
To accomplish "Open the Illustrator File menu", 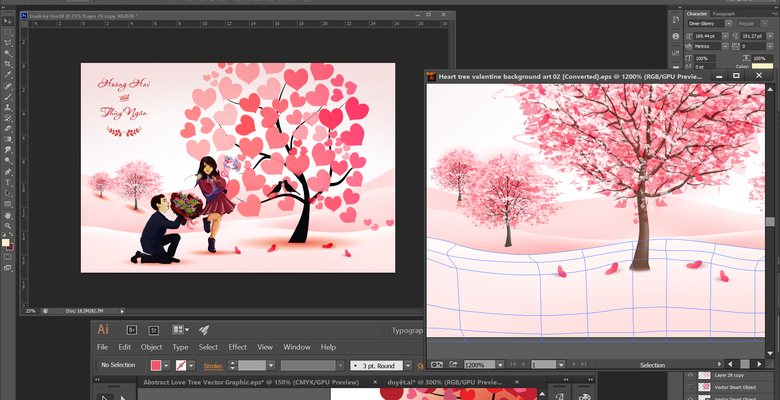I will pos(102,347).
